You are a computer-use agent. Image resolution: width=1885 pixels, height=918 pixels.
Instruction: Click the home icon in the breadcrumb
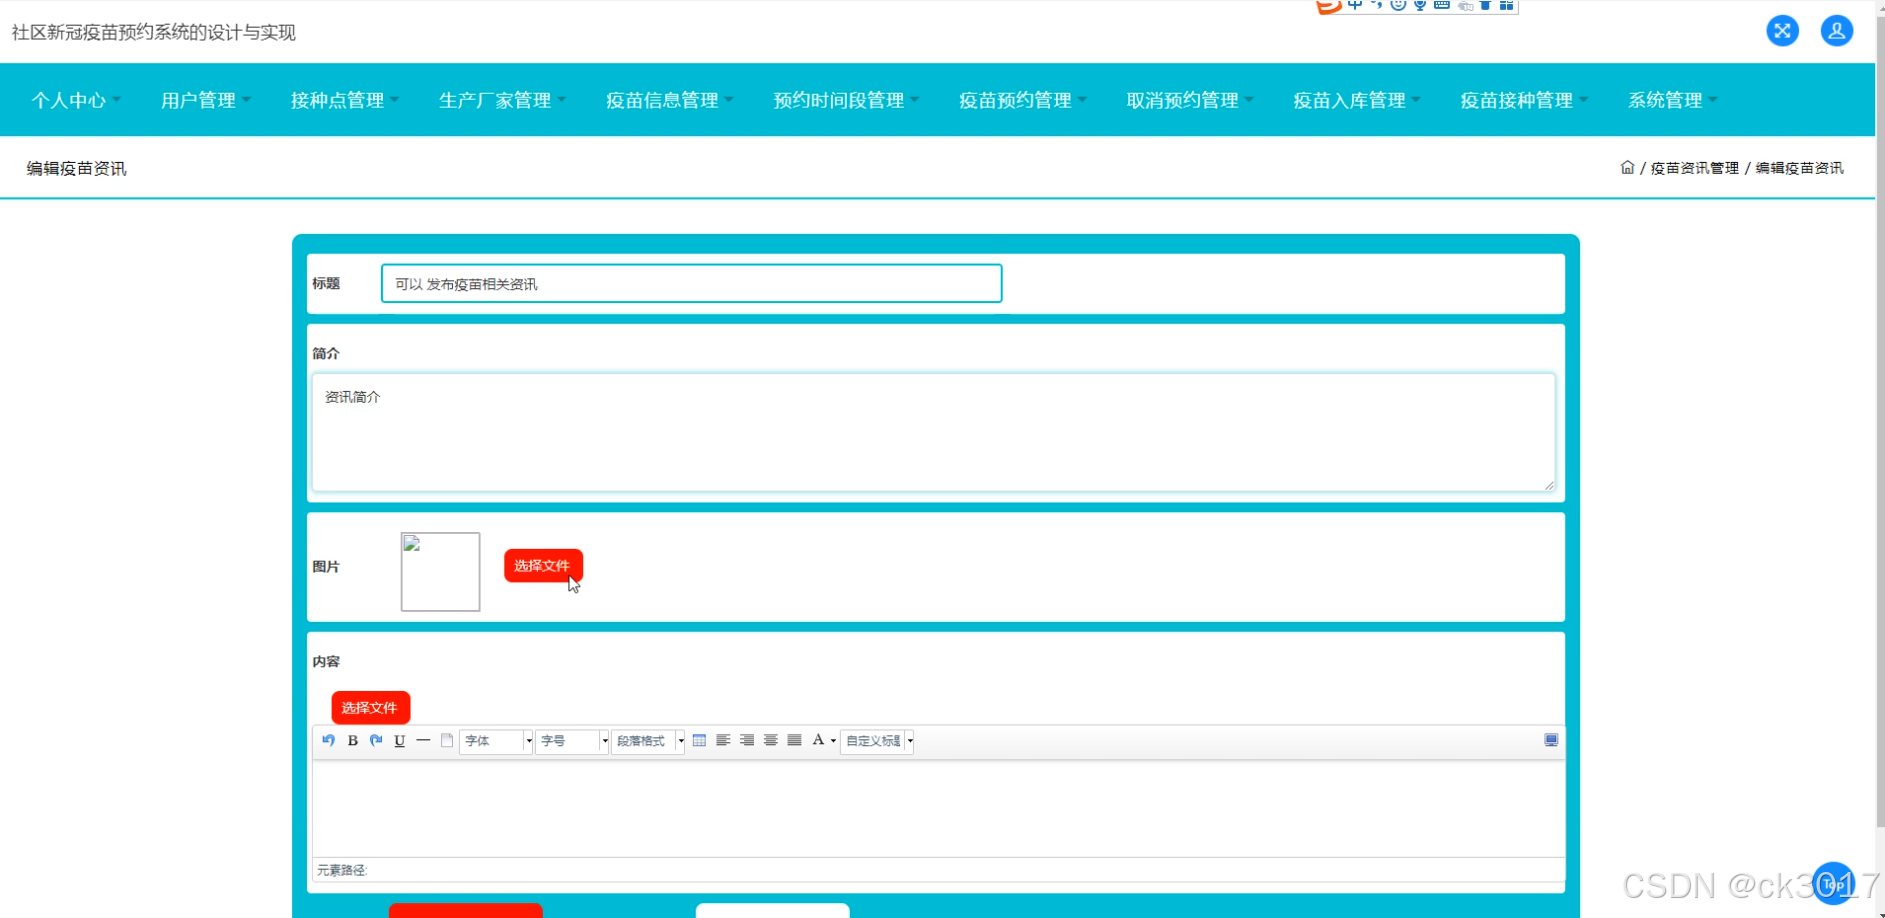coord(1627,168)
